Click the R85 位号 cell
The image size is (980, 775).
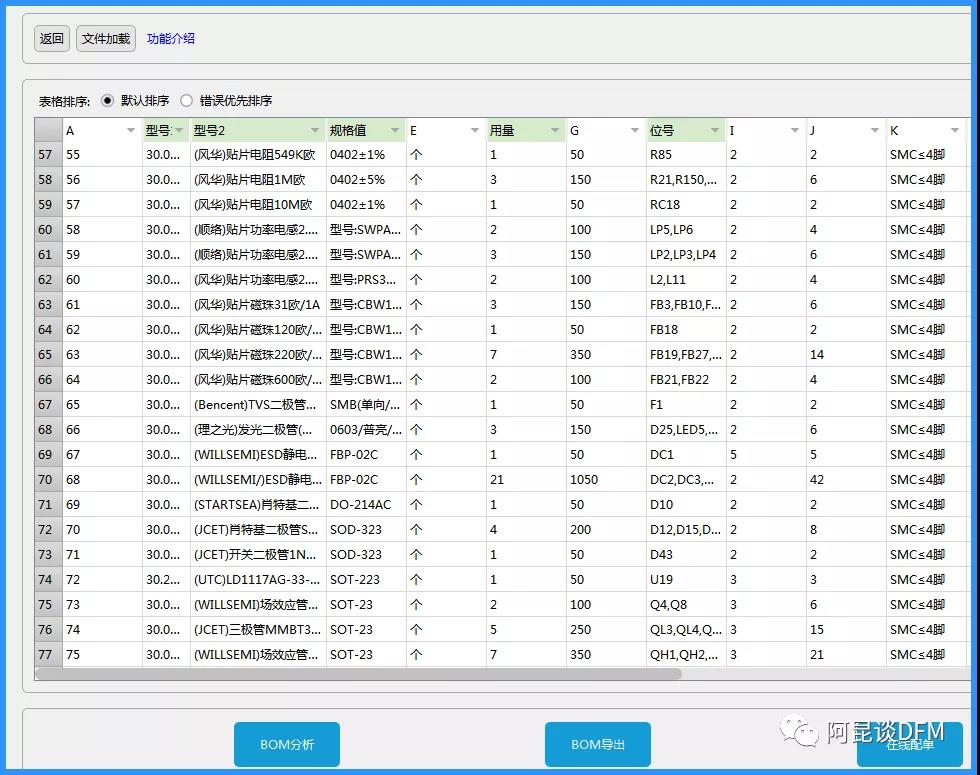(686, 154)
